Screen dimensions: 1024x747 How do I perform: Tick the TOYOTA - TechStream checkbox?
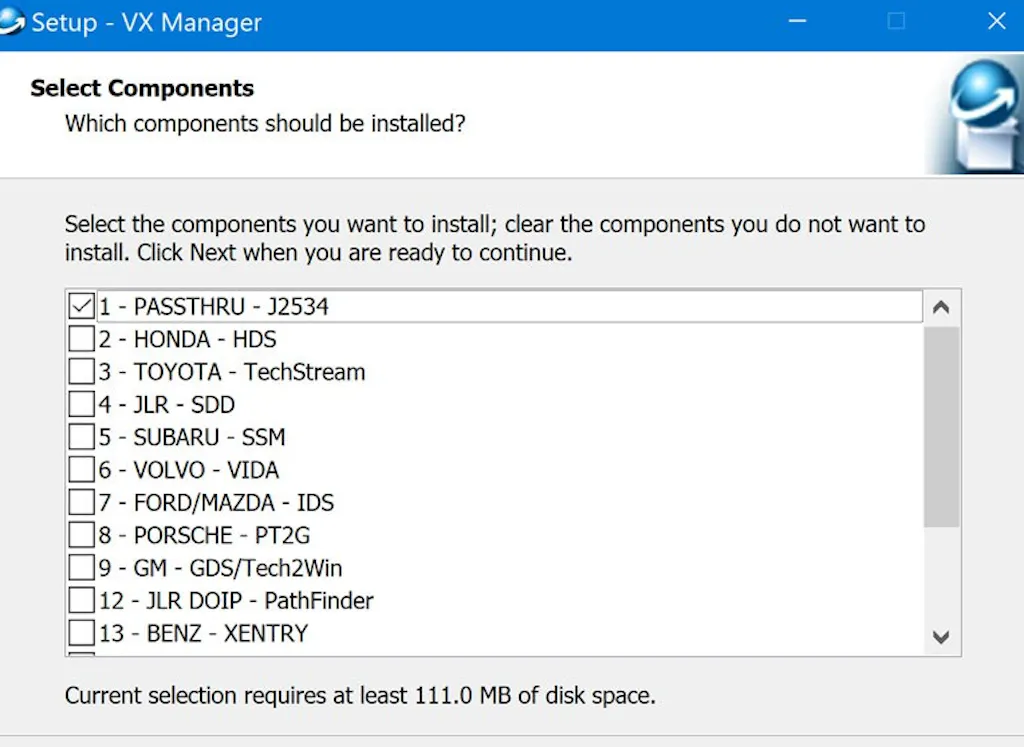[x=81, y=372]
